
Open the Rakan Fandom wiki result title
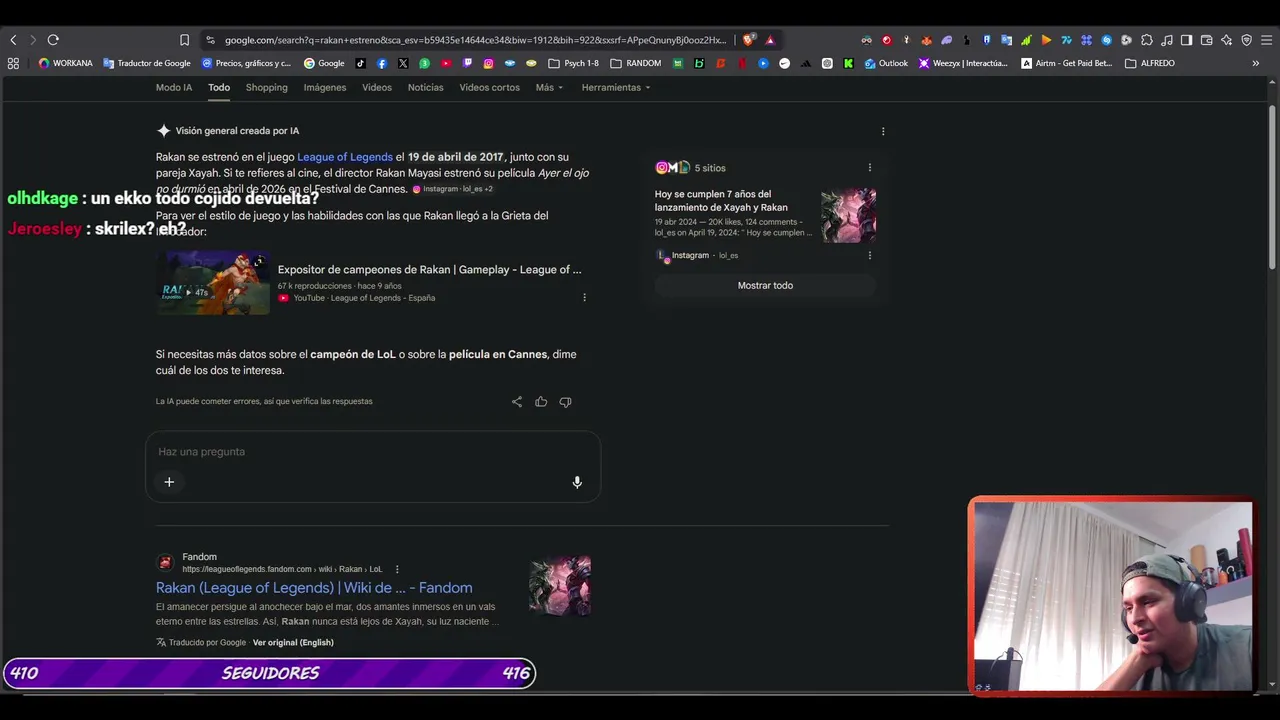tap(314, 588)
